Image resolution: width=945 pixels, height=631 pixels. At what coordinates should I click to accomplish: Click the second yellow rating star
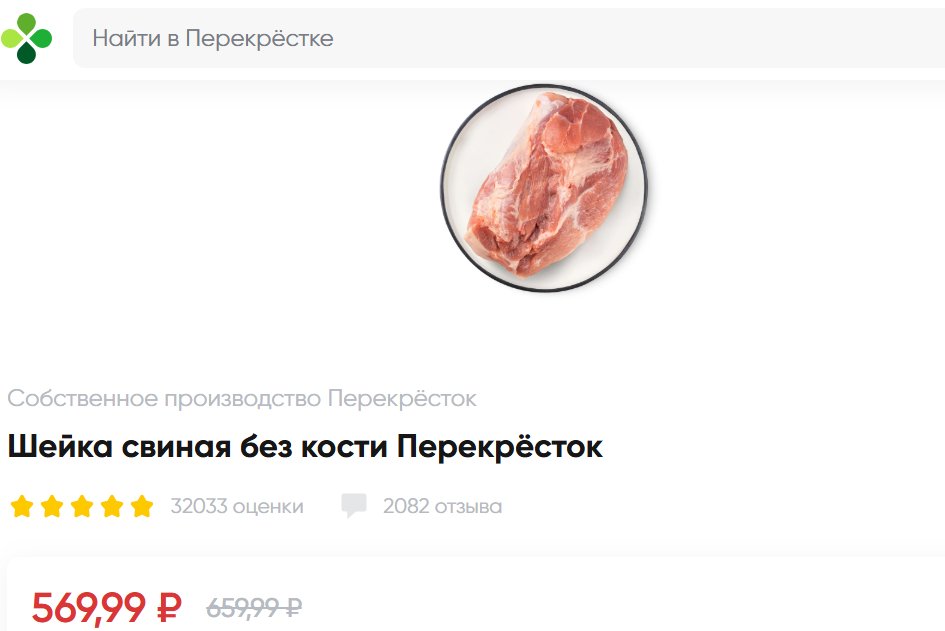pyautogui.click(x=52, y=506)
